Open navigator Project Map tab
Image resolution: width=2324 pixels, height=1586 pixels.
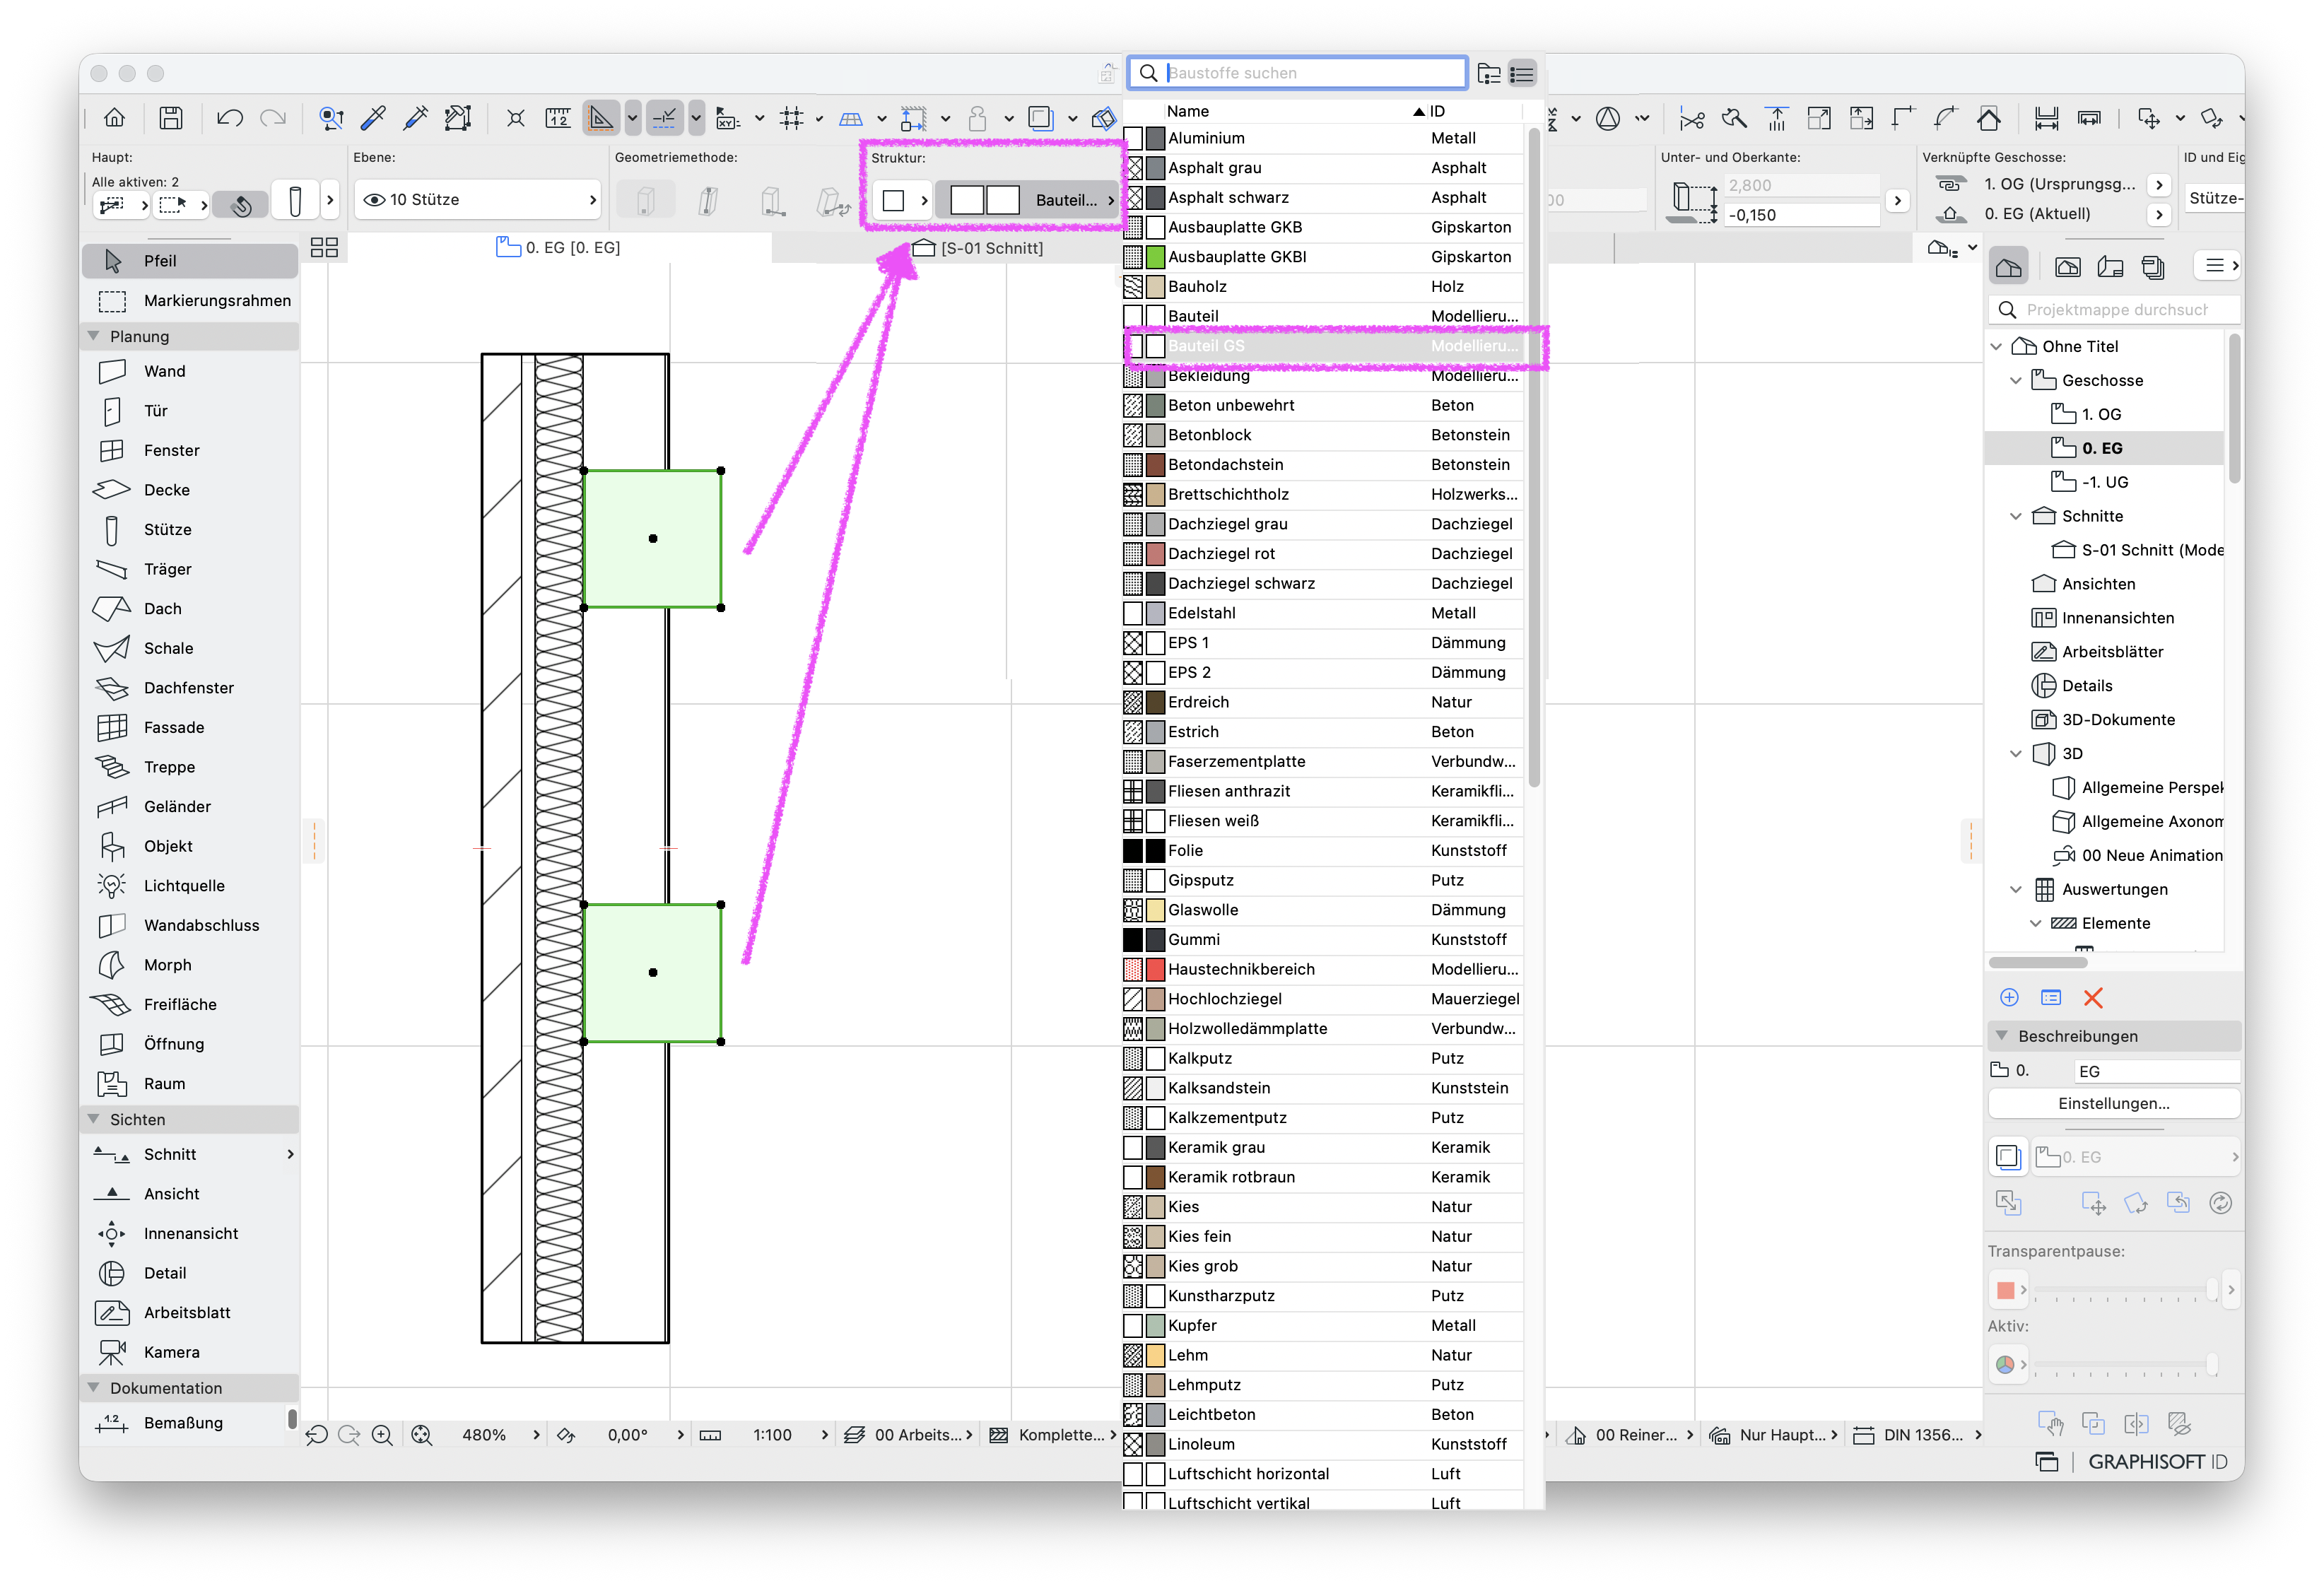tap(2008, 267)
